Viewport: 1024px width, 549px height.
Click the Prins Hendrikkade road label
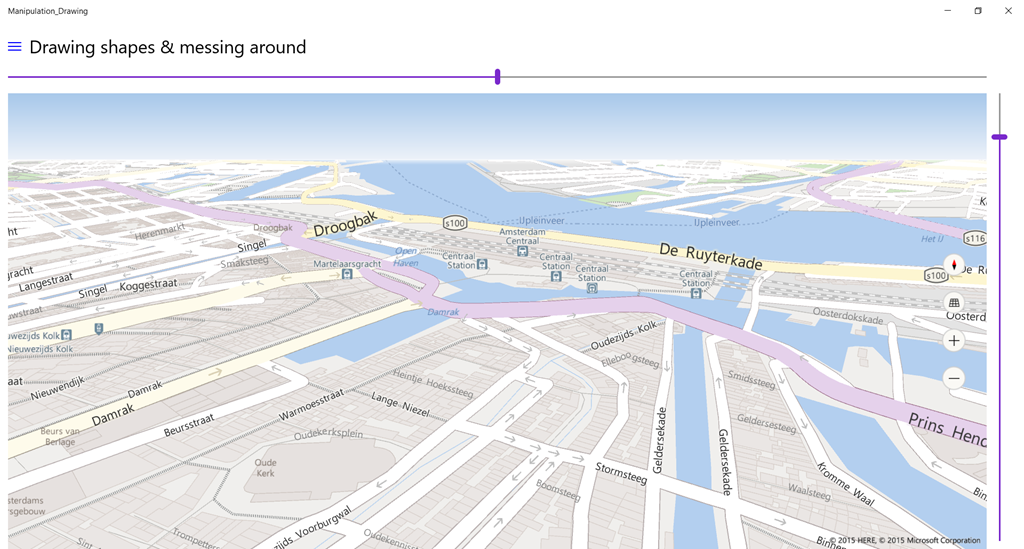[947, 430]
